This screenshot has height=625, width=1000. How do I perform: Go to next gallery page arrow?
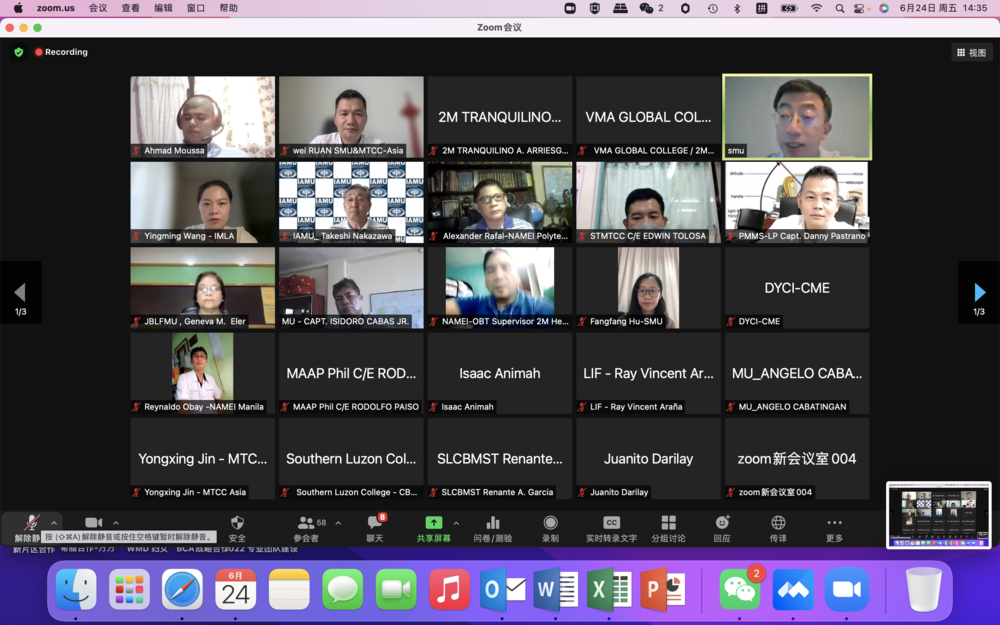[978, 292]
